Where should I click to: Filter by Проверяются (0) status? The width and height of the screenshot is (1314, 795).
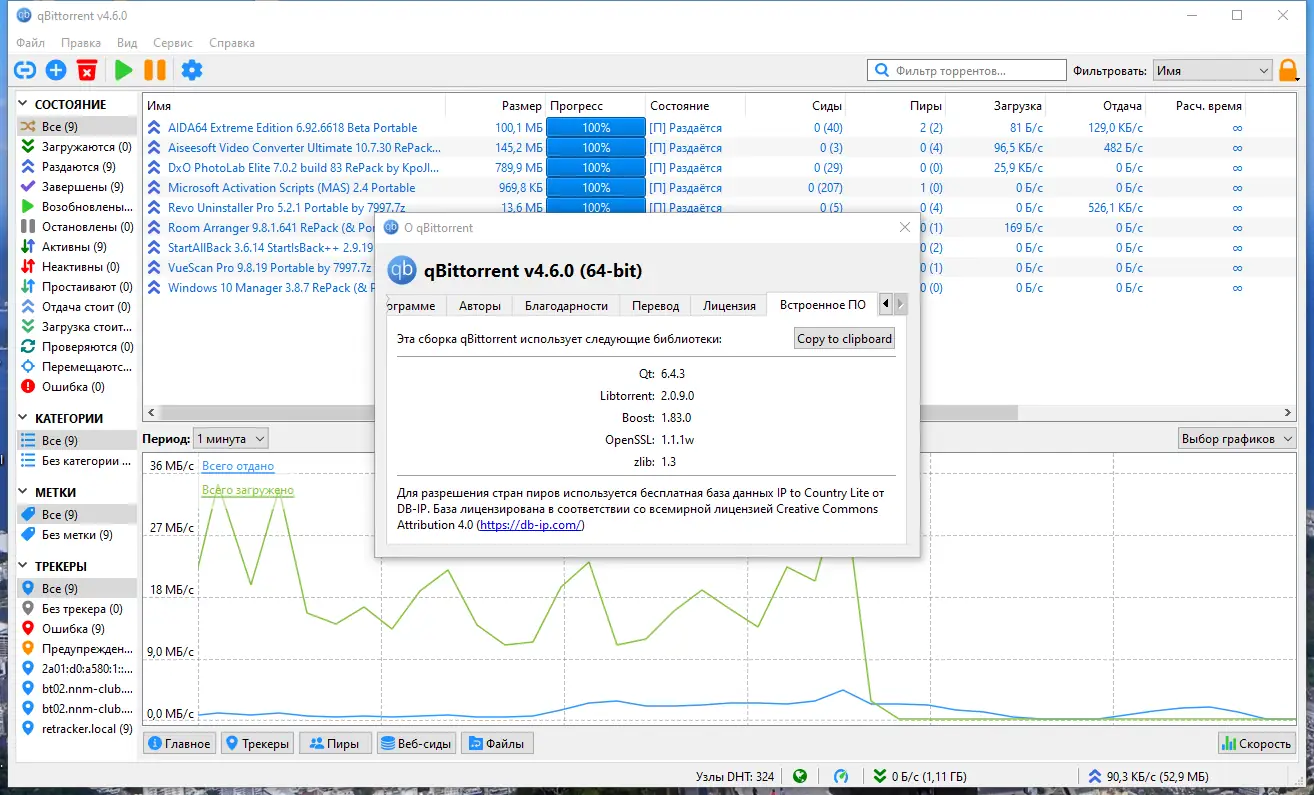[77, 347]
